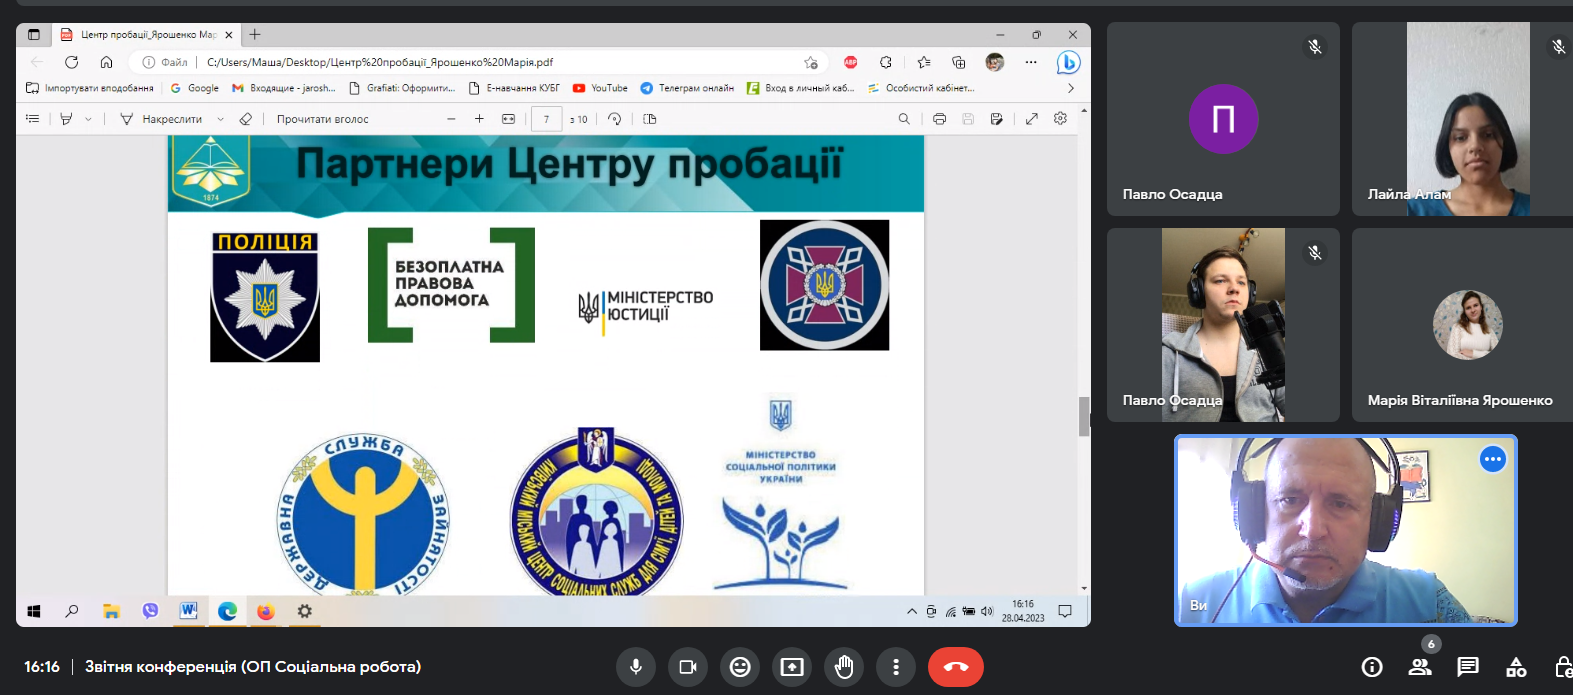Show hidden tray icons chevron
1573x695 pixels.
911,611
